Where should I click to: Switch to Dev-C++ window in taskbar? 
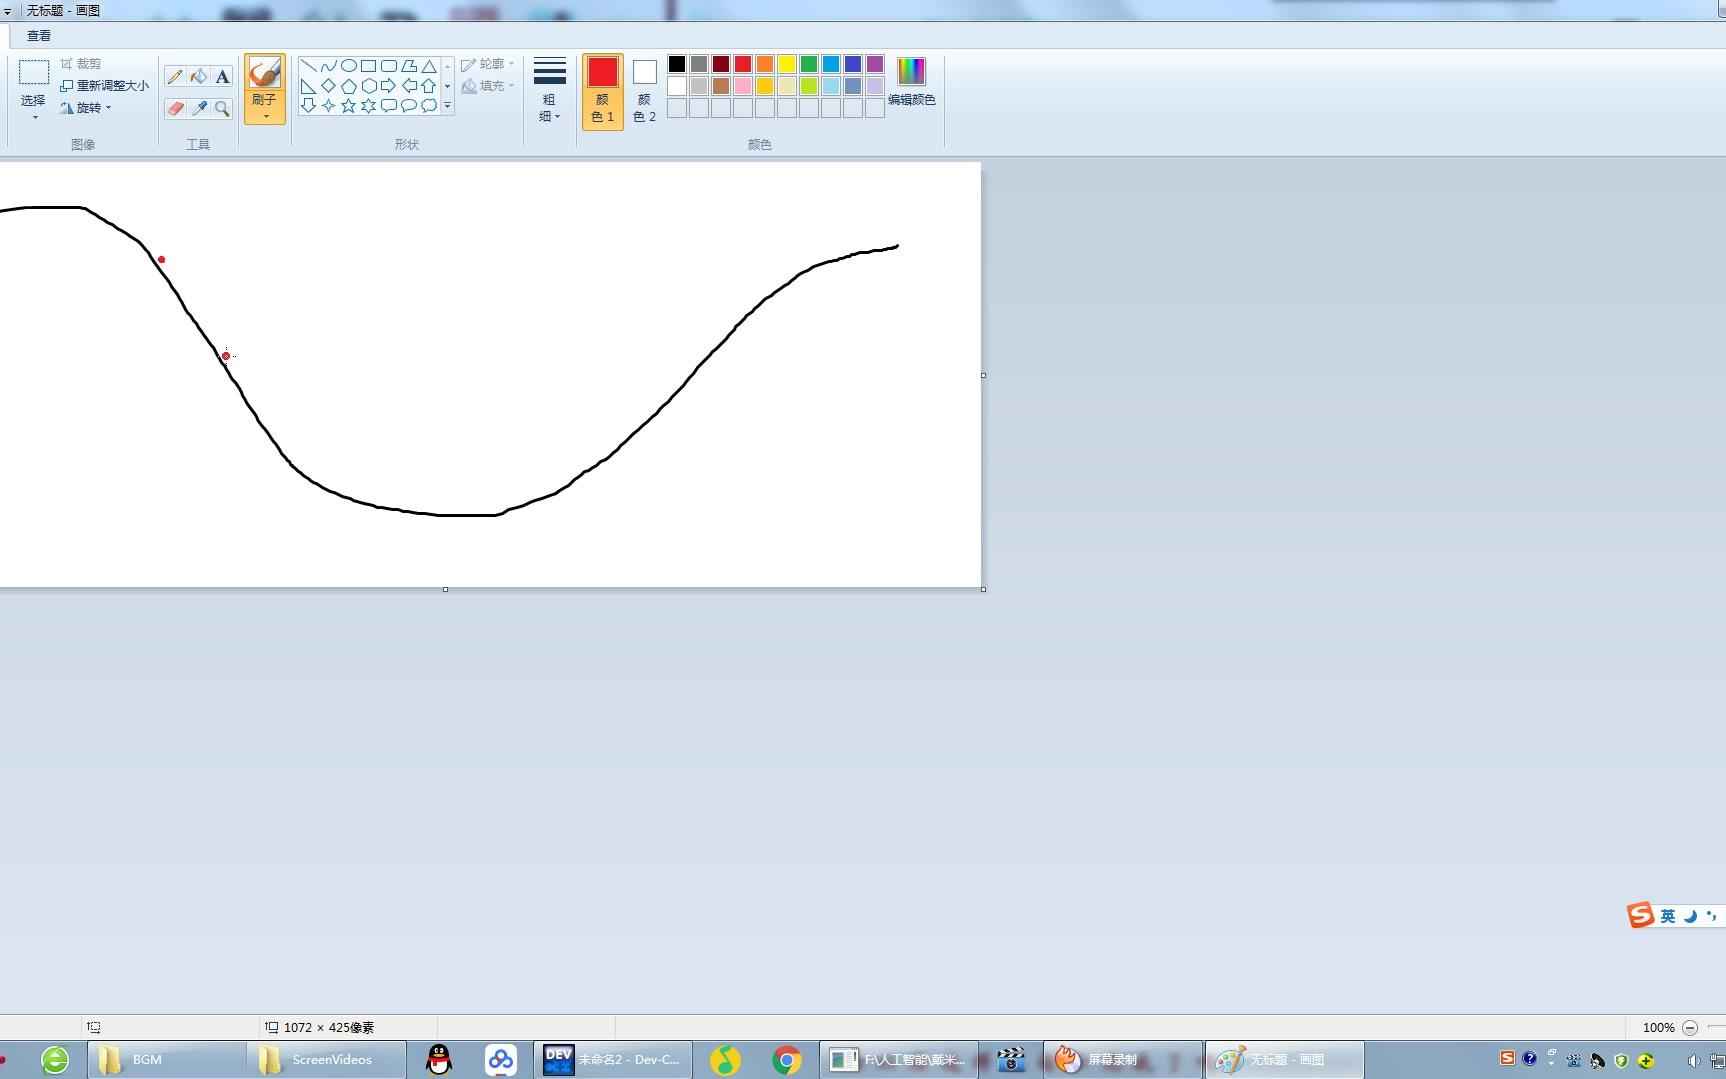[x=613, y=1060]
